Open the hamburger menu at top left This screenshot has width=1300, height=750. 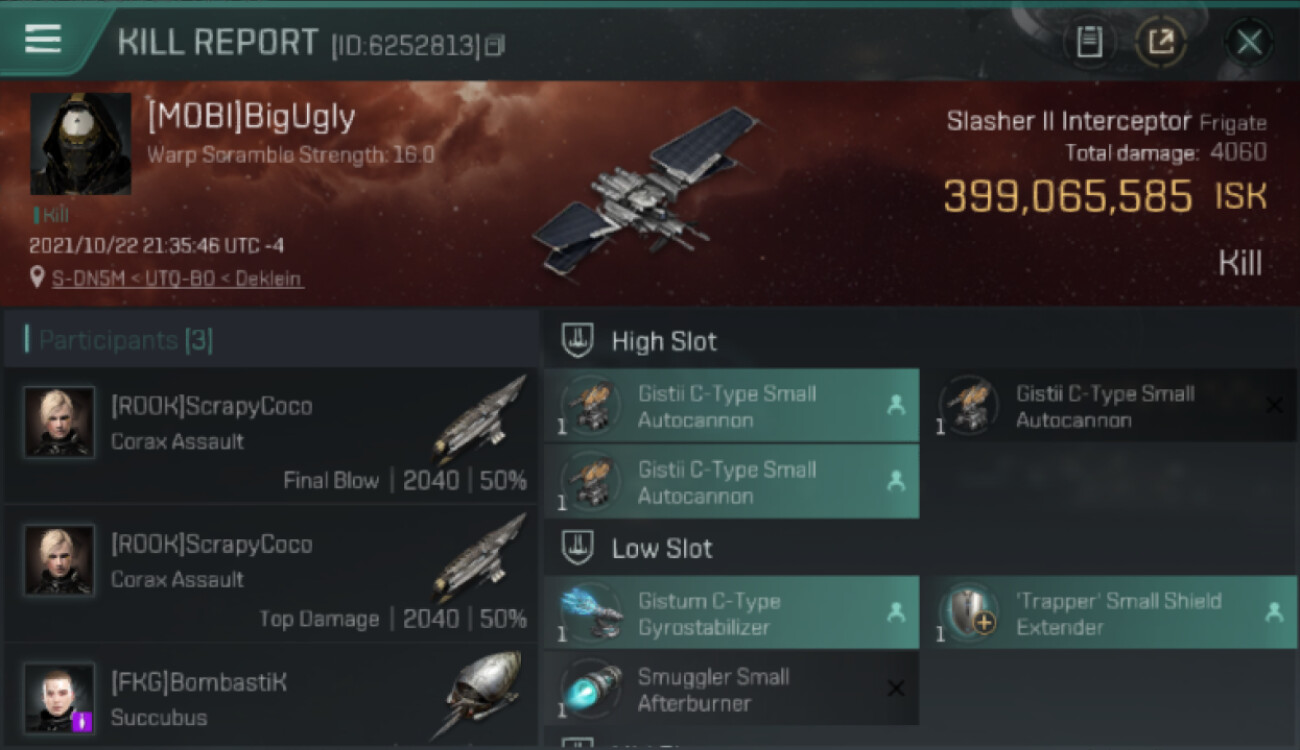[43, 39]
